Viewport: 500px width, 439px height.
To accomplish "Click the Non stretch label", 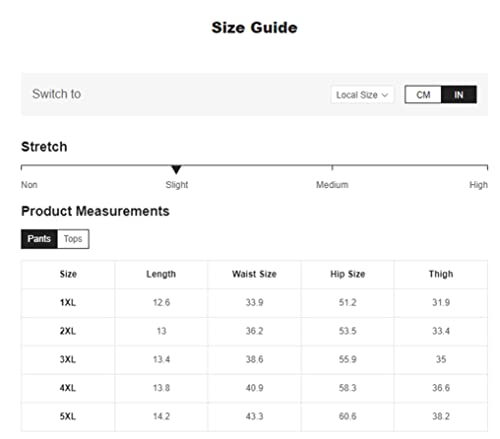I will point(29,185).
